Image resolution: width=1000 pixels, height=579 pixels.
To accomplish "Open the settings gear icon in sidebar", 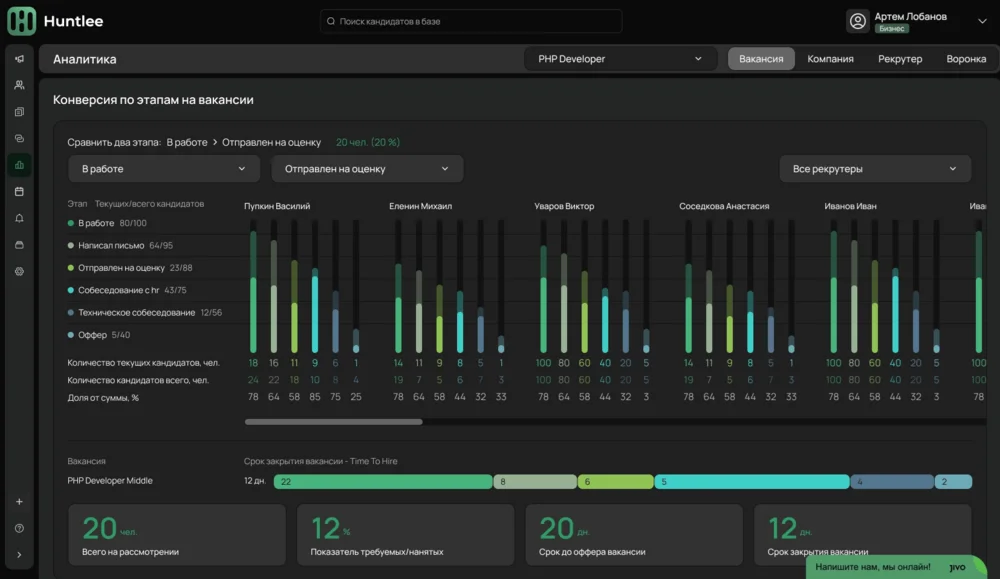I will coord(19,271).
